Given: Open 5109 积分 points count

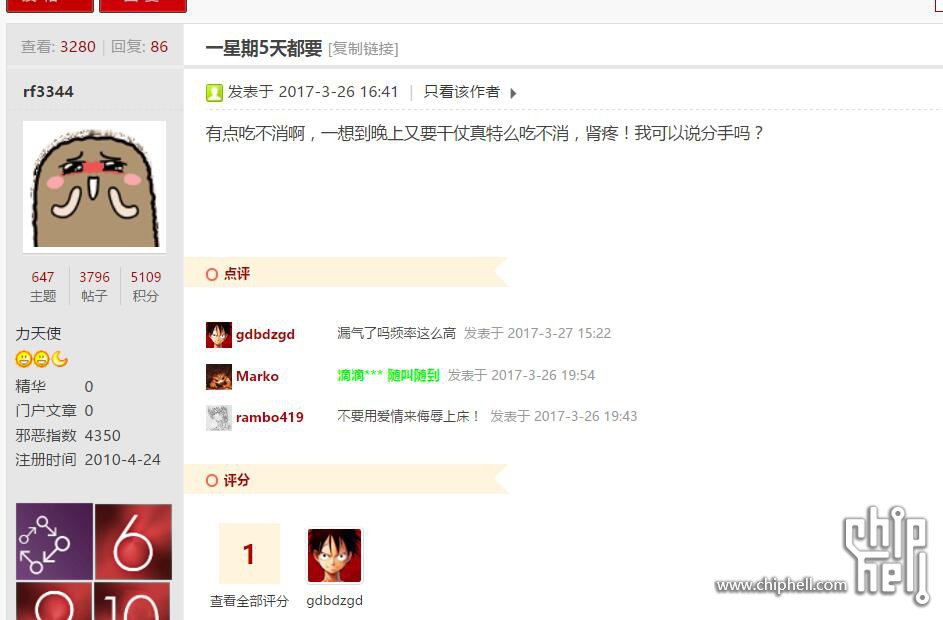Looking at the screenshot, I should [146, 286].
